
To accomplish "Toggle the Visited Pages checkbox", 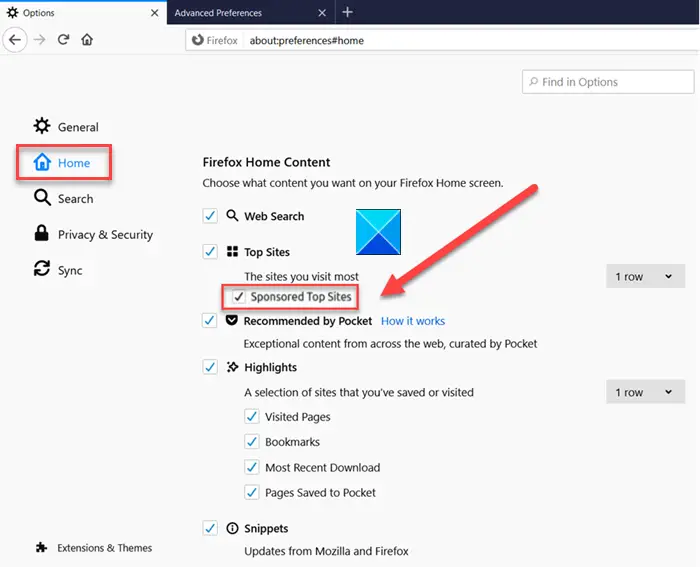I will [252, 417].
